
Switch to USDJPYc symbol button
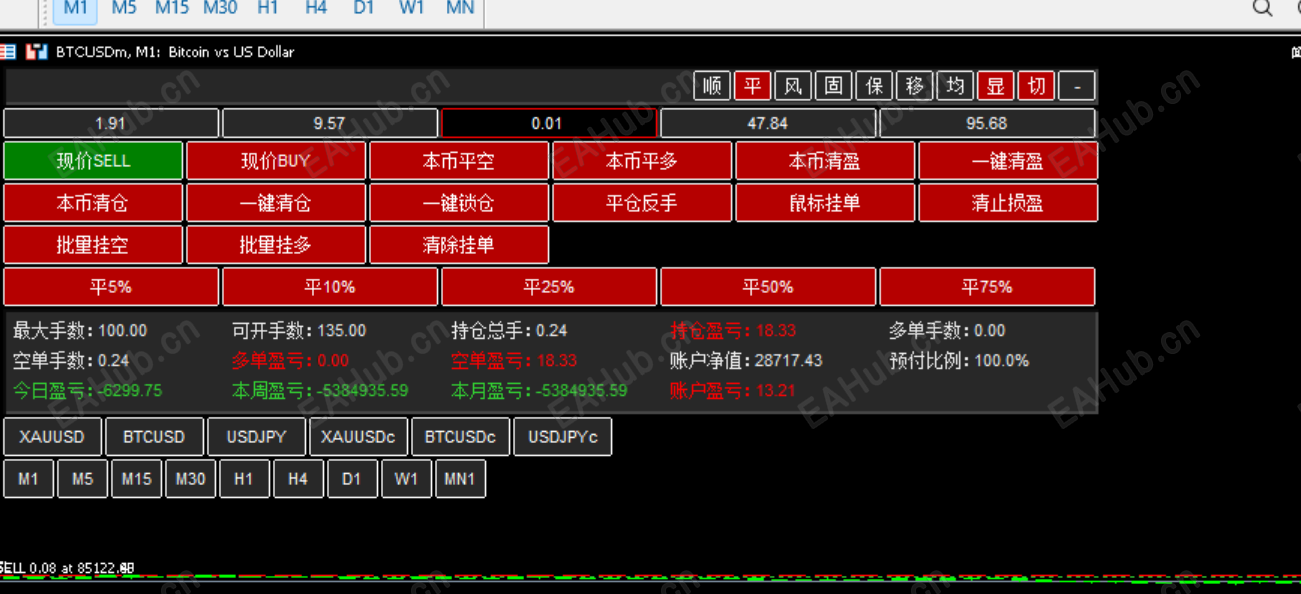(563, 437)
